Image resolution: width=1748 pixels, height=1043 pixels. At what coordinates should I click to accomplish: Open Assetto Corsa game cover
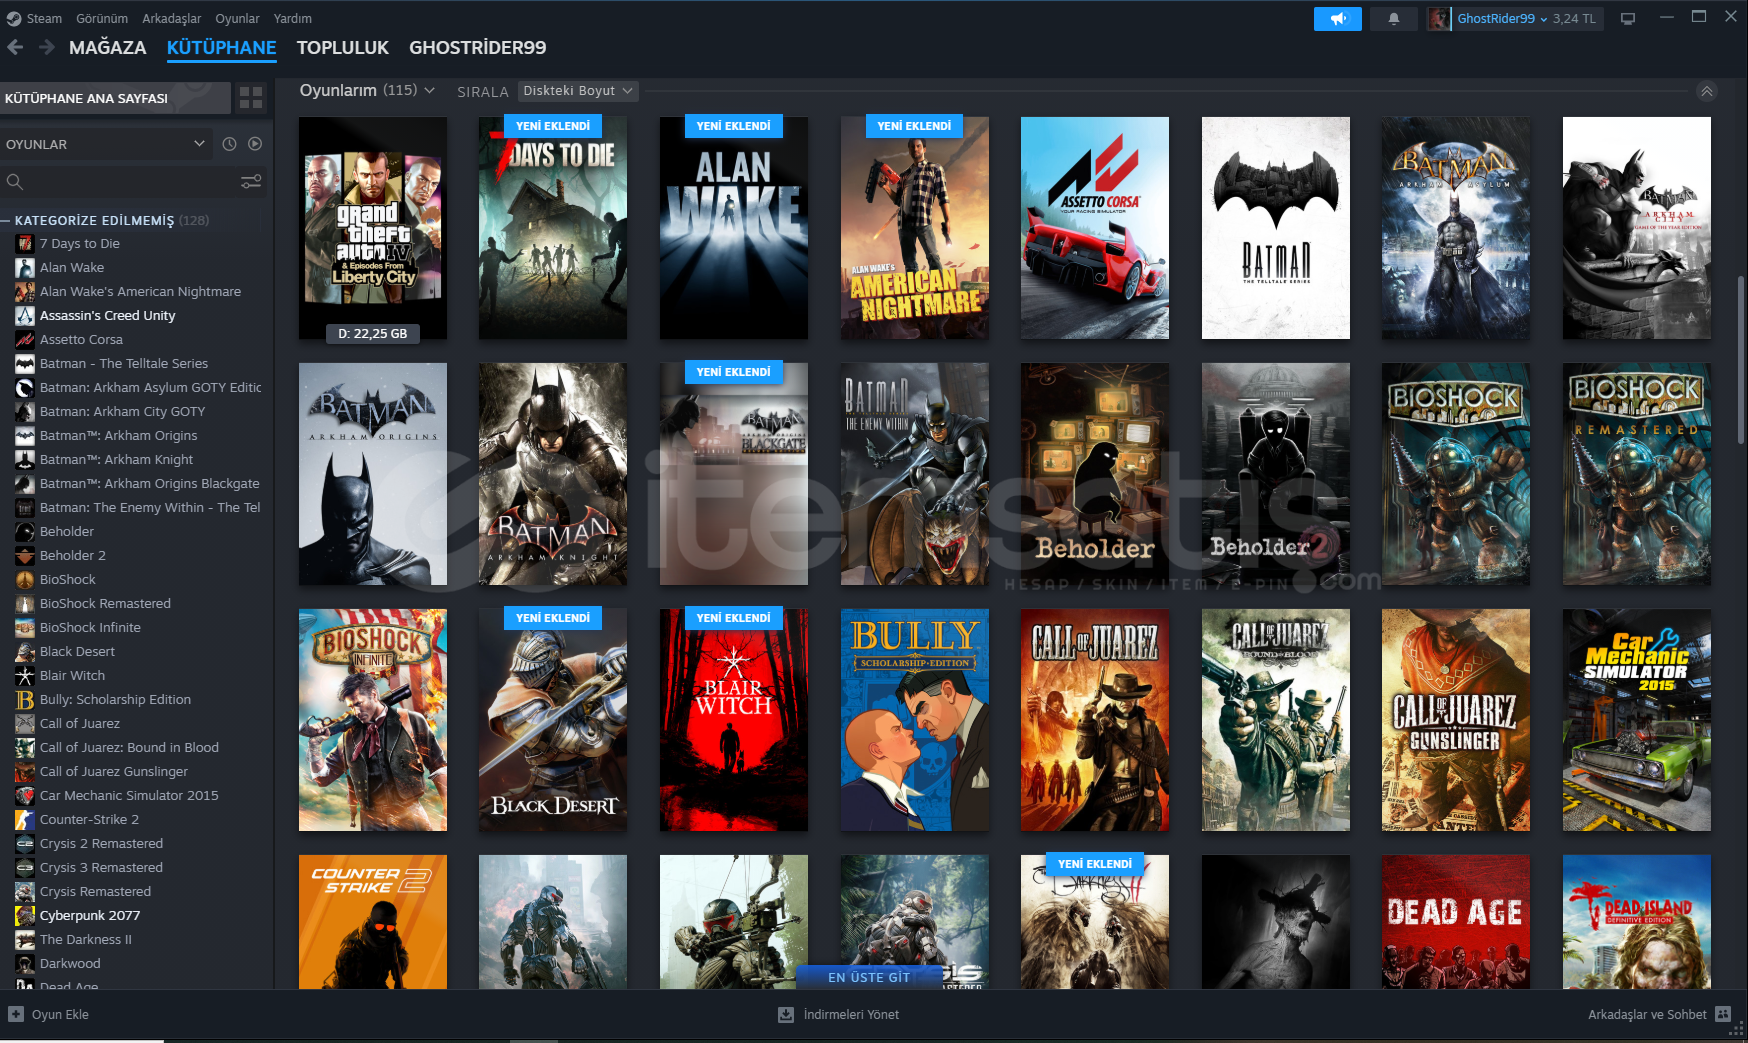tap(1095, 228)
